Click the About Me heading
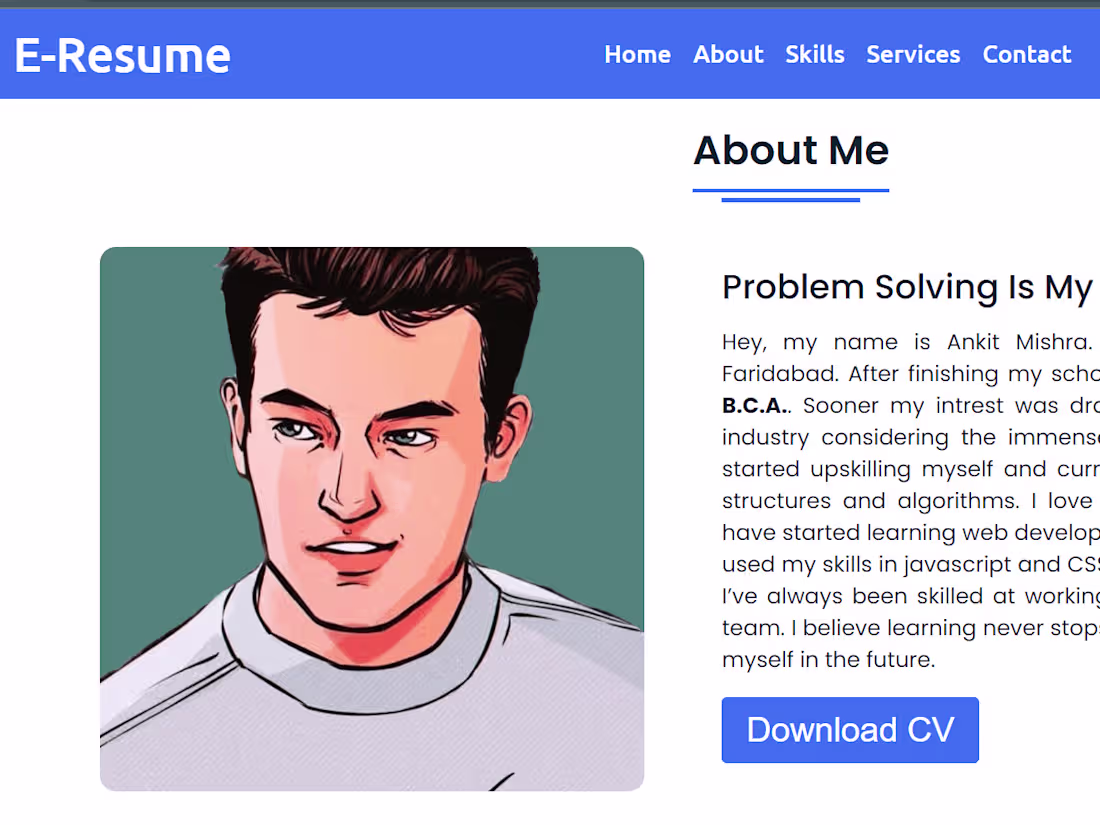 791,150
